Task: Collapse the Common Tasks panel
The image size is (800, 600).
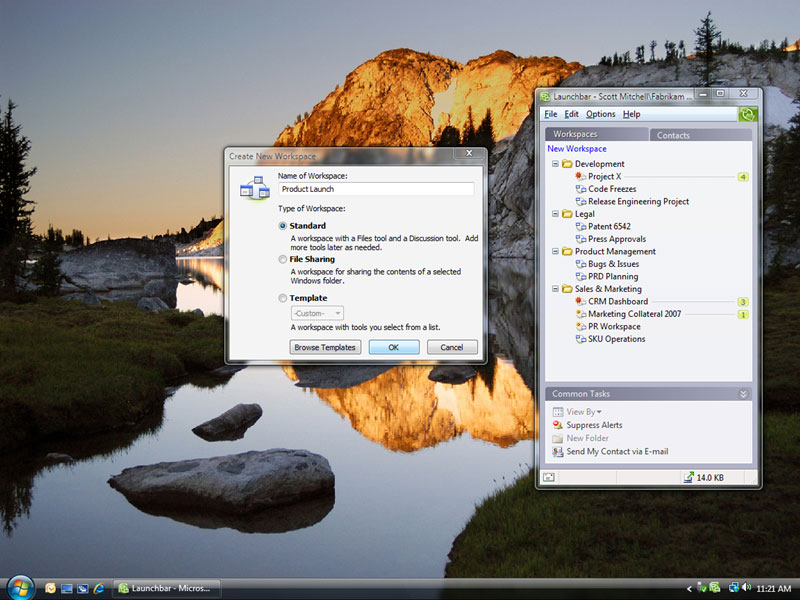Action: [742, 393]
